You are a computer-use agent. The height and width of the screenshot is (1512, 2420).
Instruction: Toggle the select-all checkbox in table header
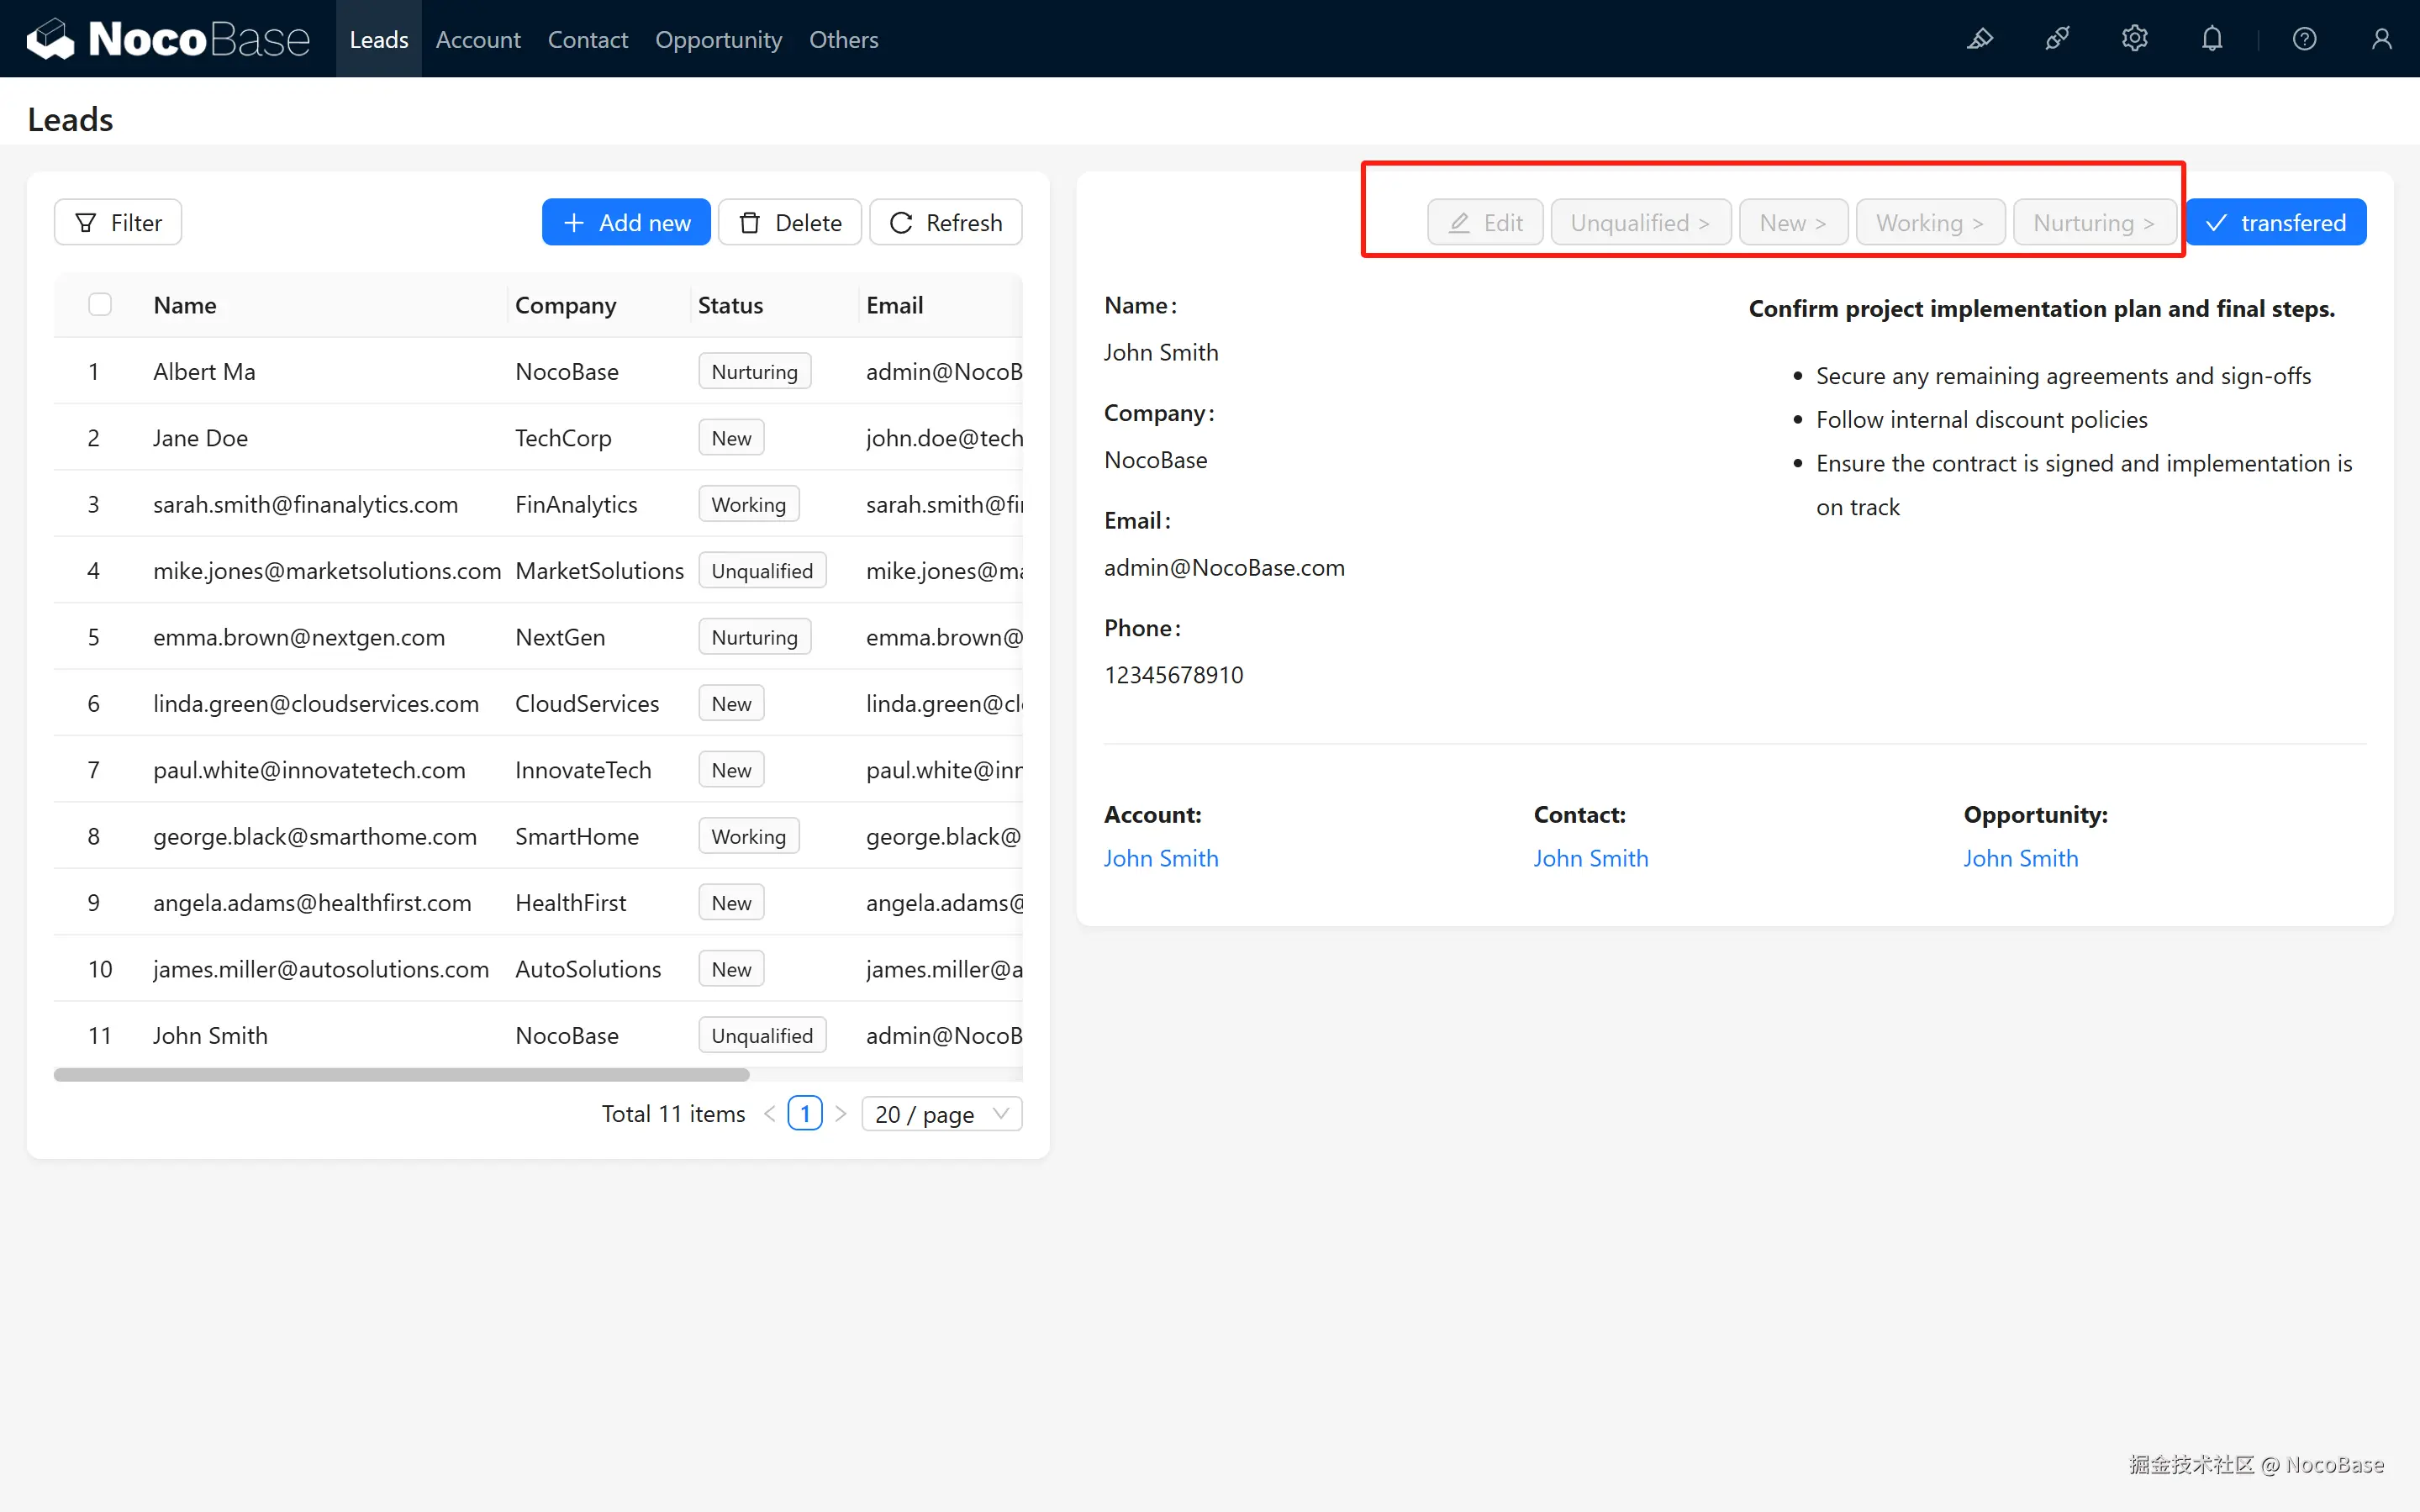[x=100, y=304]
